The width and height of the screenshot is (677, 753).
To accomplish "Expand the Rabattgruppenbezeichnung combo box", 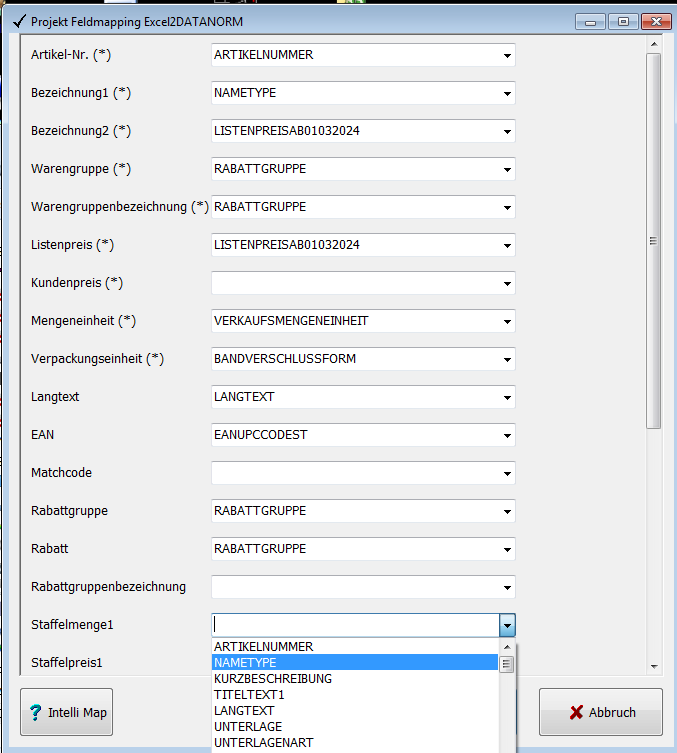I will (x=507, y=587).
